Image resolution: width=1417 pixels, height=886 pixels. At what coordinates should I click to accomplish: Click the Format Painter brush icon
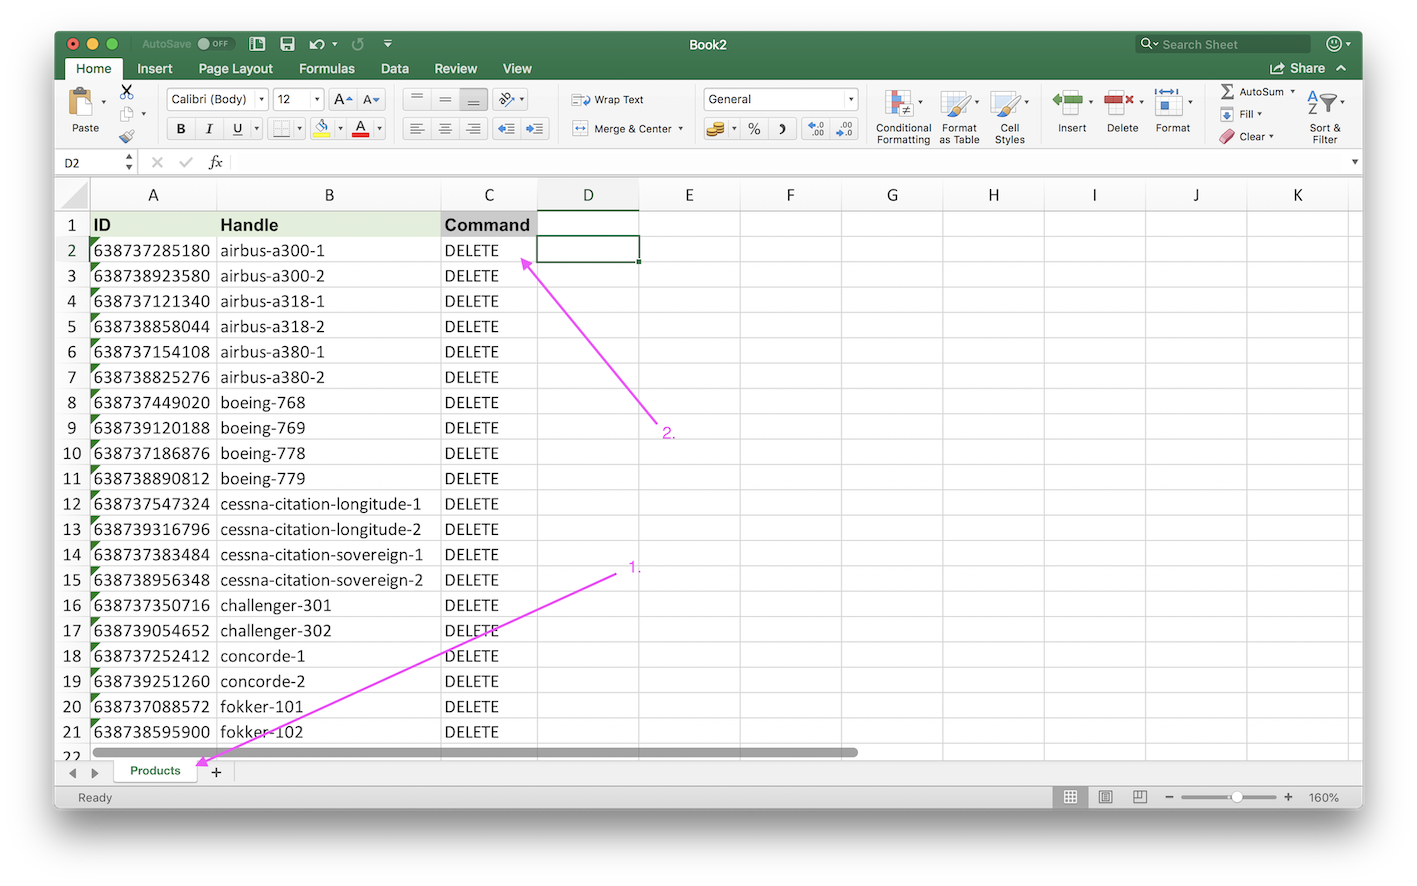tap(126, 136)
